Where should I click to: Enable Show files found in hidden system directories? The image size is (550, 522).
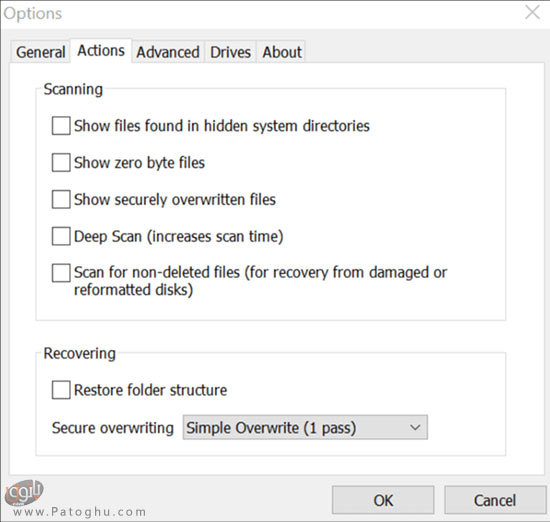coord(61,126)
